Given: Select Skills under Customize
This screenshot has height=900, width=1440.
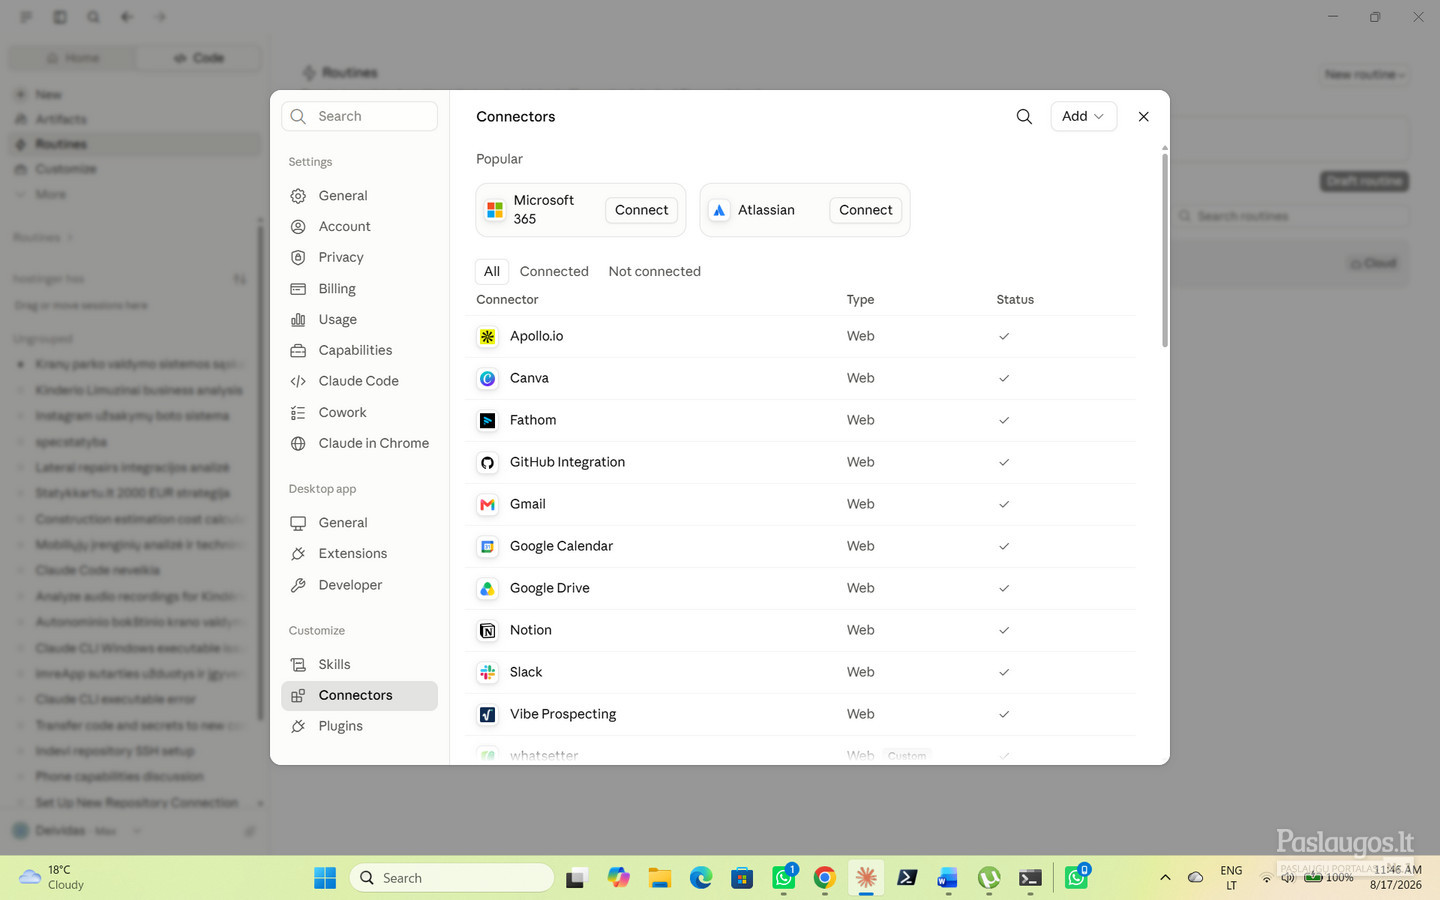Looking at the screenshot, I should coord(359,665).
